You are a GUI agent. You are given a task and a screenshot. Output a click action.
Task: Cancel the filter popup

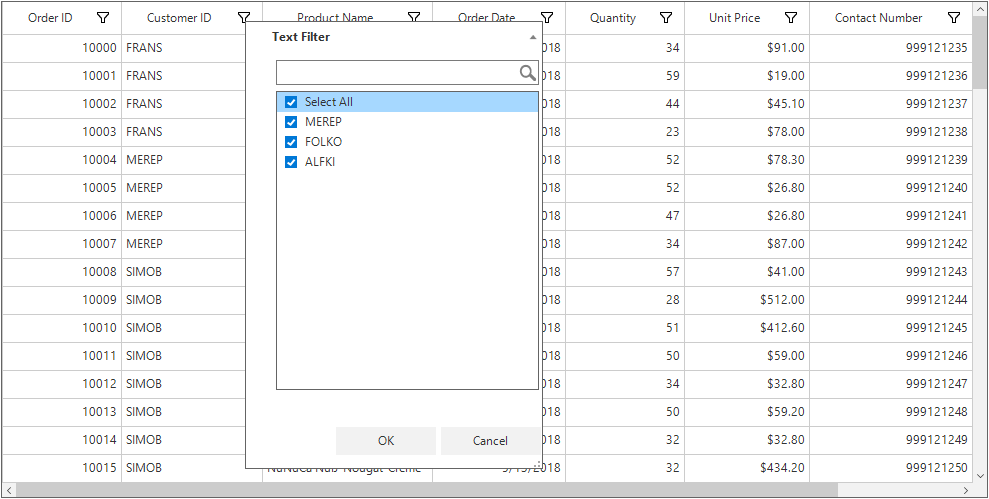click(490, 441)
